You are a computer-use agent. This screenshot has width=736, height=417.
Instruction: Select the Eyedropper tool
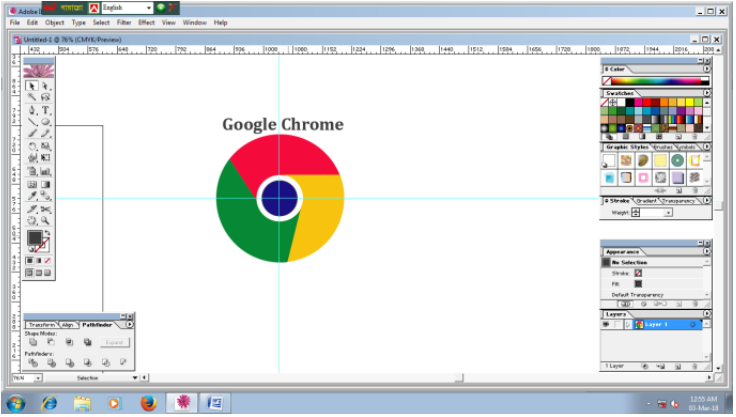pyautogui.click(x=31, y=196)
